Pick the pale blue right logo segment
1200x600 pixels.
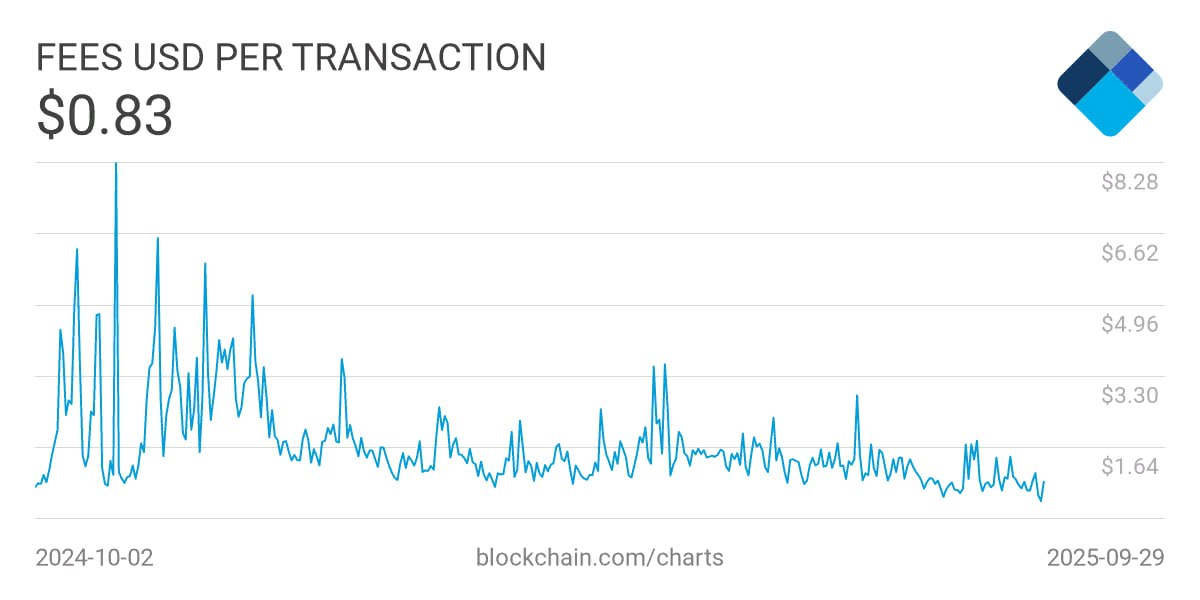(x=1149, y=86)
